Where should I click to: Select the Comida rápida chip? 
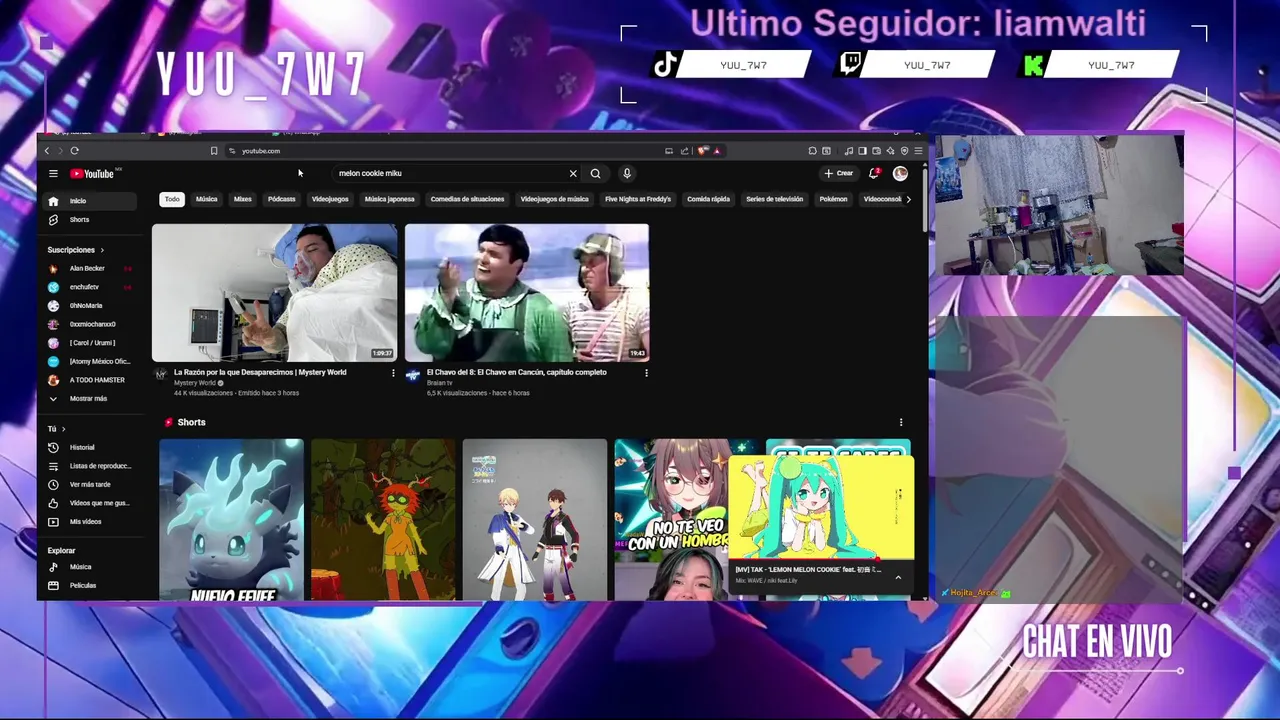(x=708, y=199)
